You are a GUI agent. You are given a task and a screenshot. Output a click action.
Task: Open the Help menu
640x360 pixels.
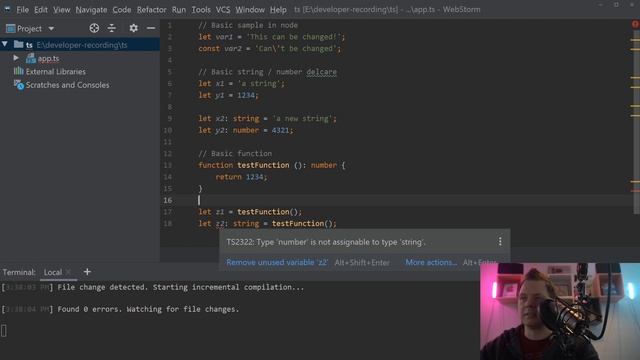[x=278, y=9]
